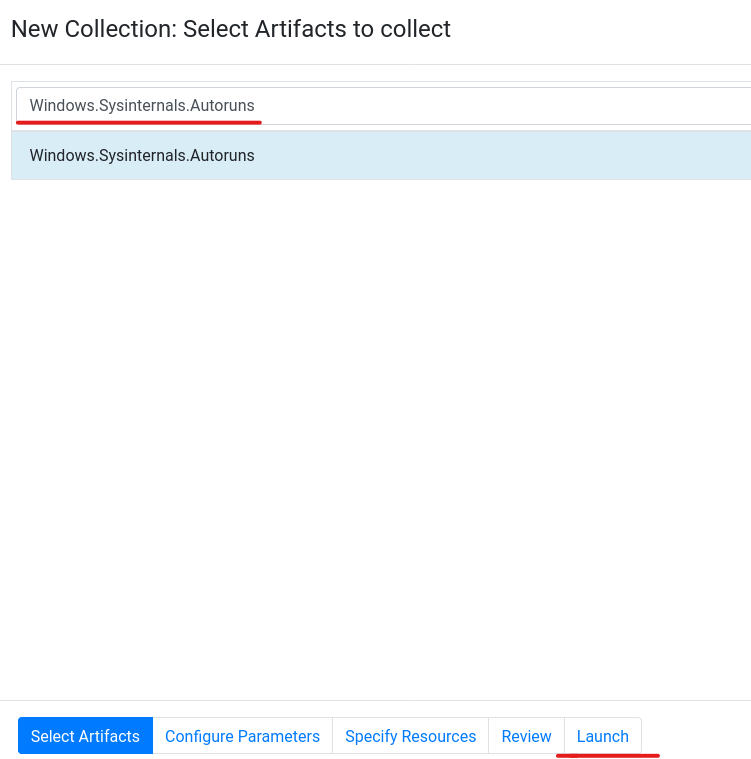Click empty right side of search box
751x759 pixels.
504,106
